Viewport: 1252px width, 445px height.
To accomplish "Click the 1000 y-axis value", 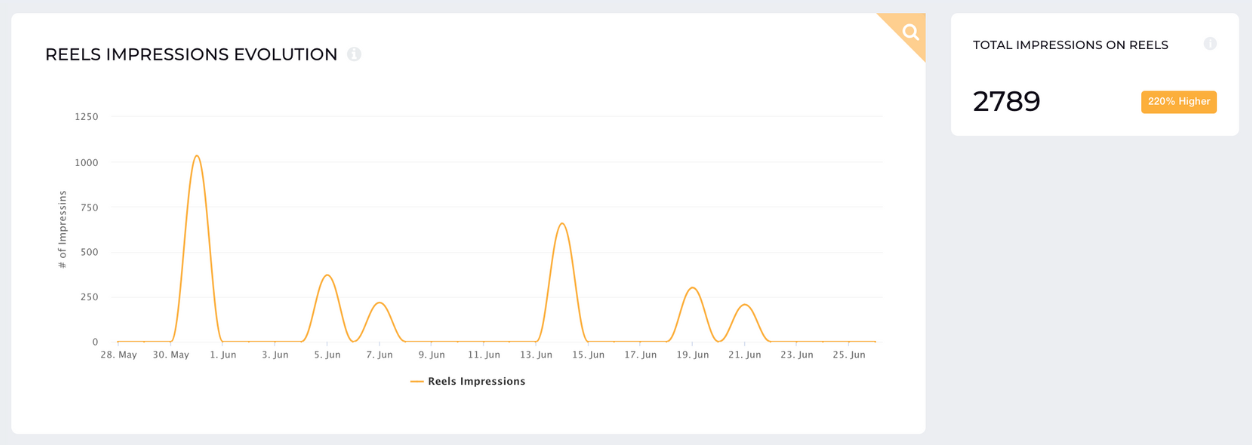I will 86,162.
